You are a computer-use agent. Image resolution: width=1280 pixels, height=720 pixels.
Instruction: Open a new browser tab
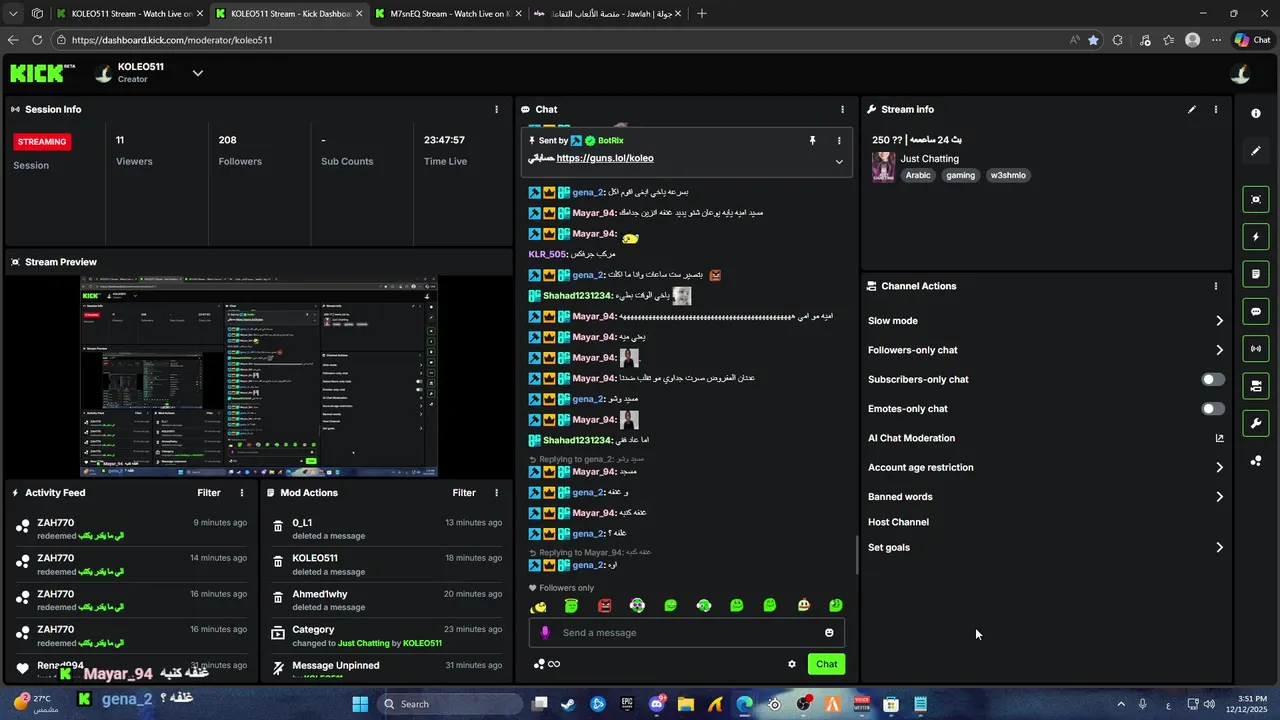701,14
